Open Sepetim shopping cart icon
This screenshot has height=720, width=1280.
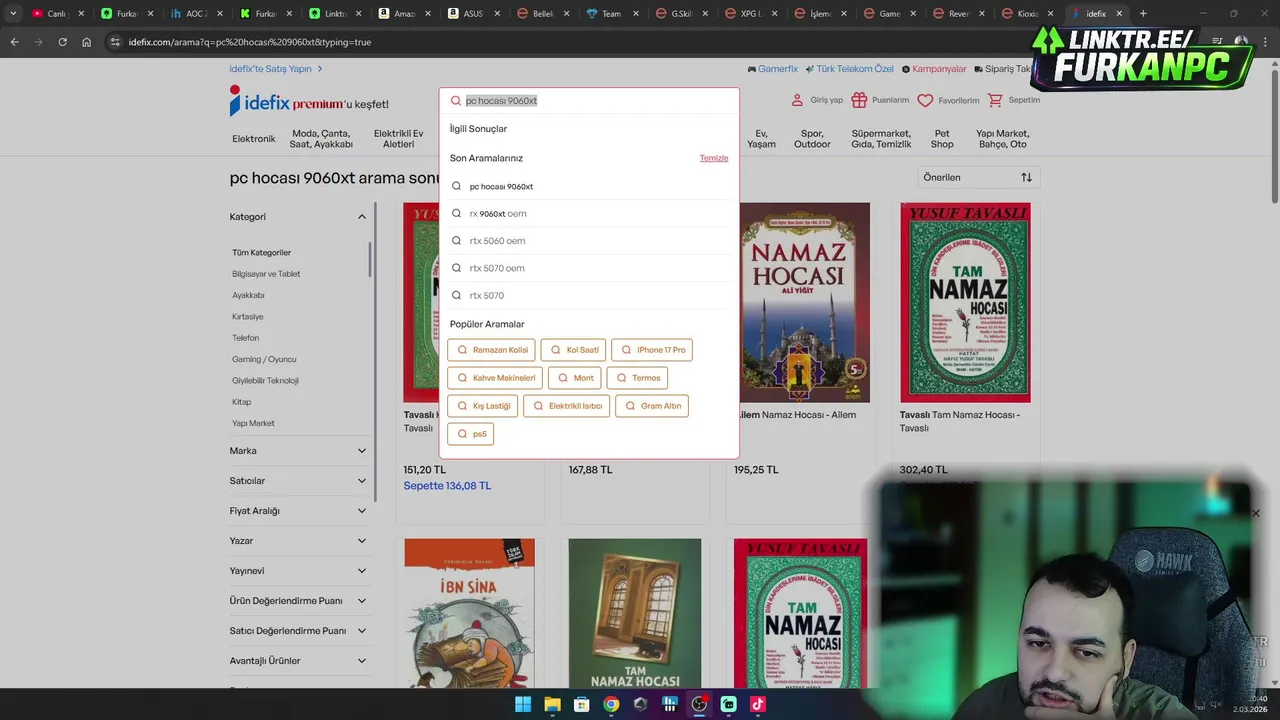point(995,100)
